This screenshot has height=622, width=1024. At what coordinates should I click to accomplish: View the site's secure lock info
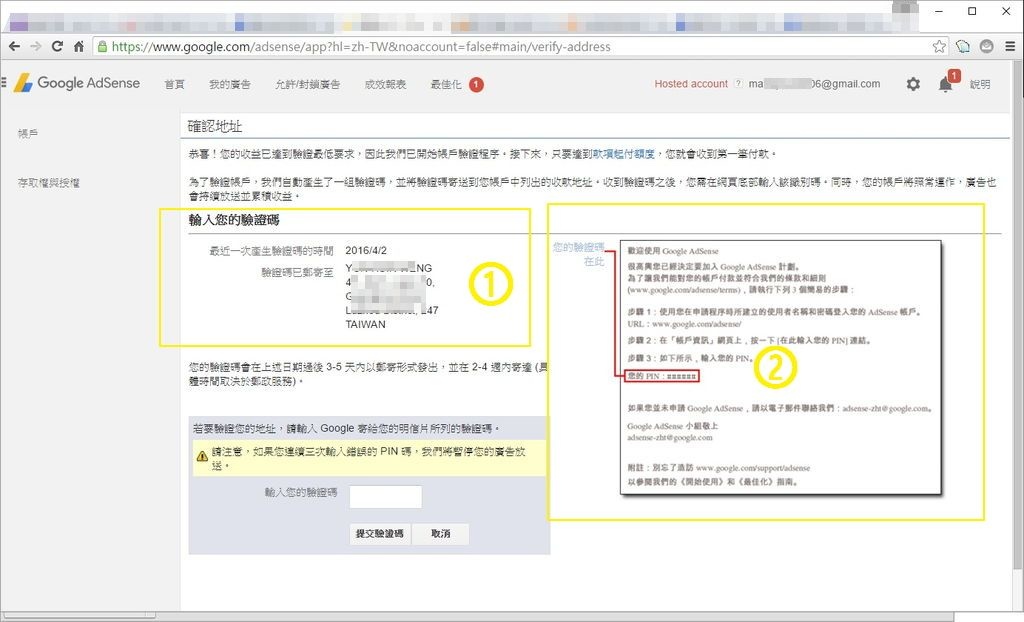click(102, 46)
